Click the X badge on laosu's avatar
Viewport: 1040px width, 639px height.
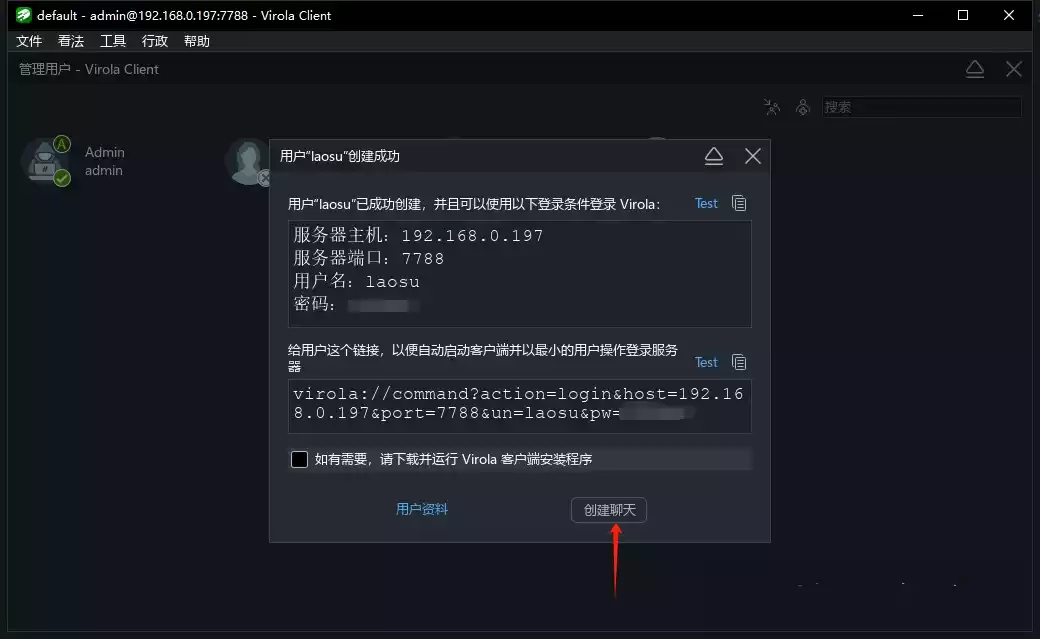coord(264,178)
